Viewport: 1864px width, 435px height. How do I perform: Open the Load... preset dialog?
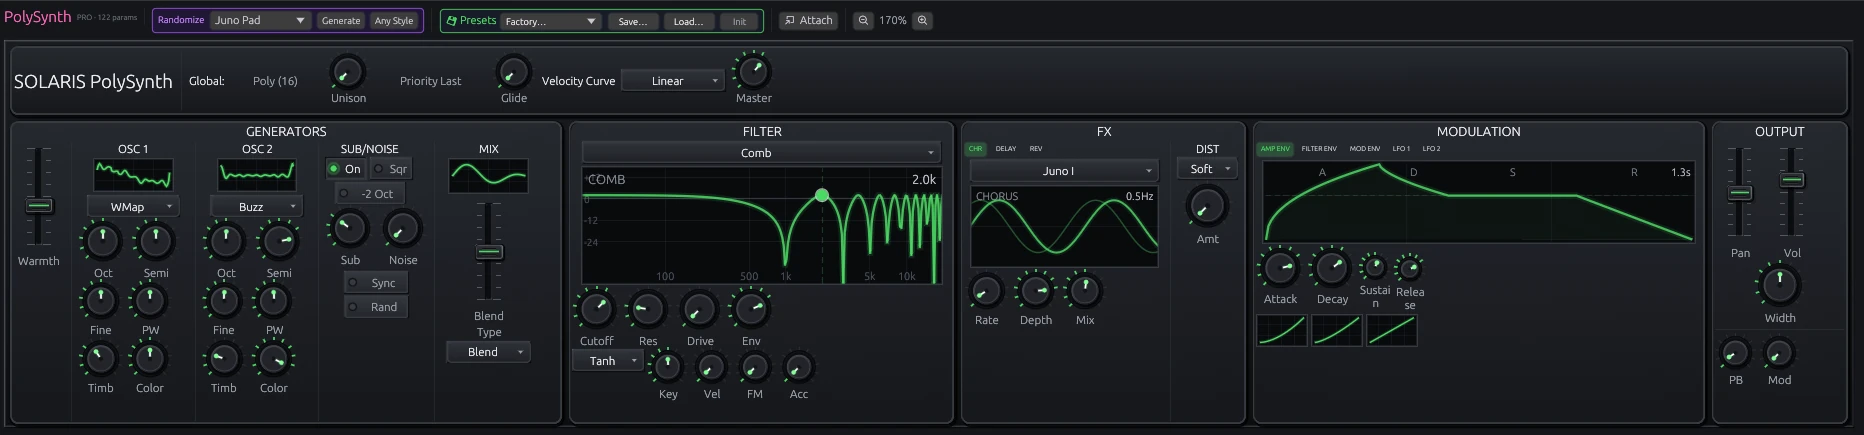click(688, 21)
